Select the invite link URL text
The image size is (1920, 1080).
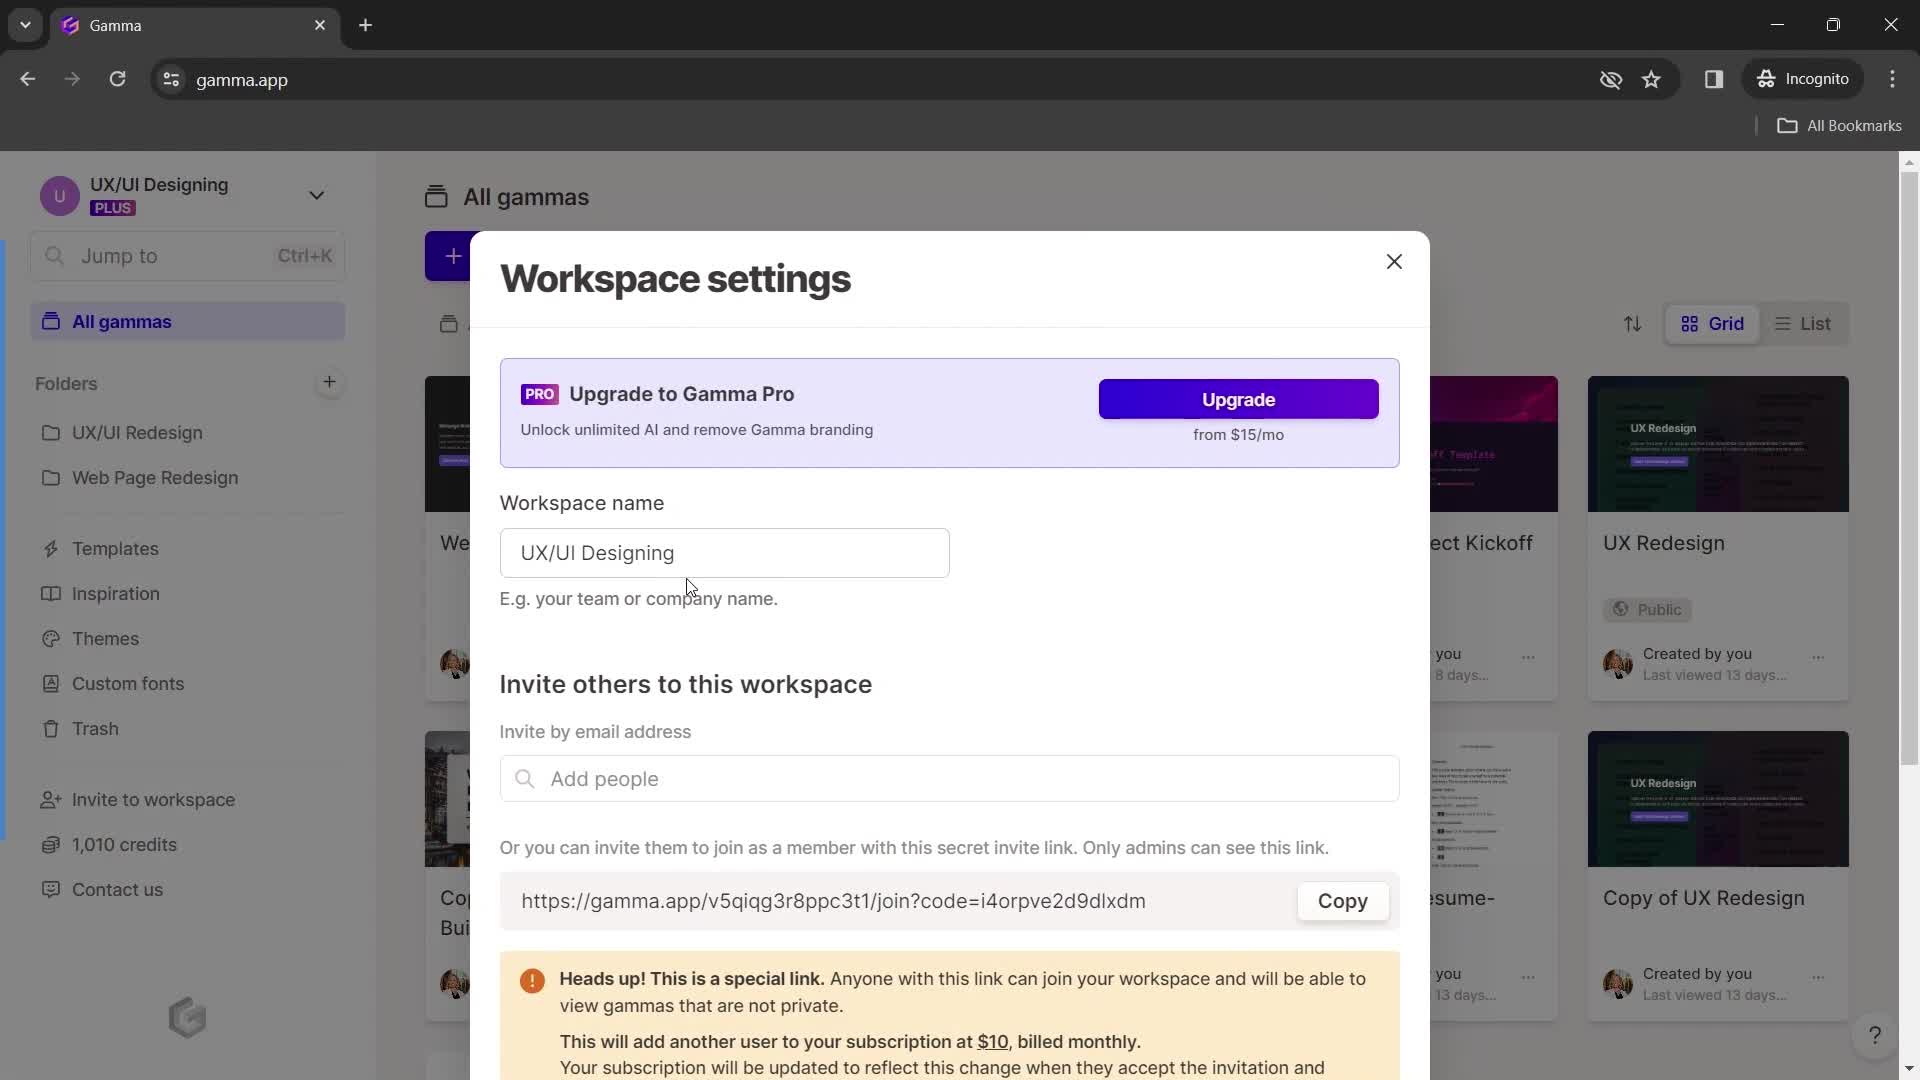pyautogui.click(x=833, y=901)
